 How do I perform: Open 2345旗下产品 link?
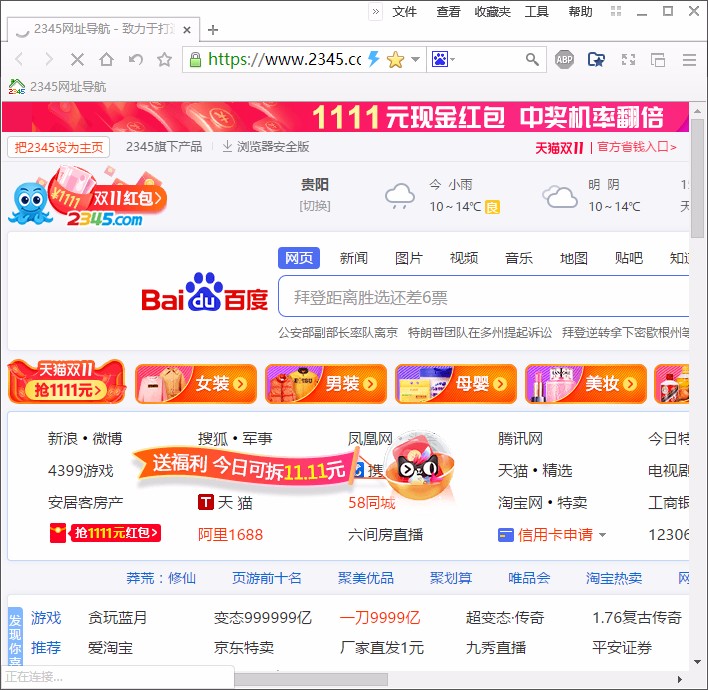pyautogui.click(x=164, y=147)
